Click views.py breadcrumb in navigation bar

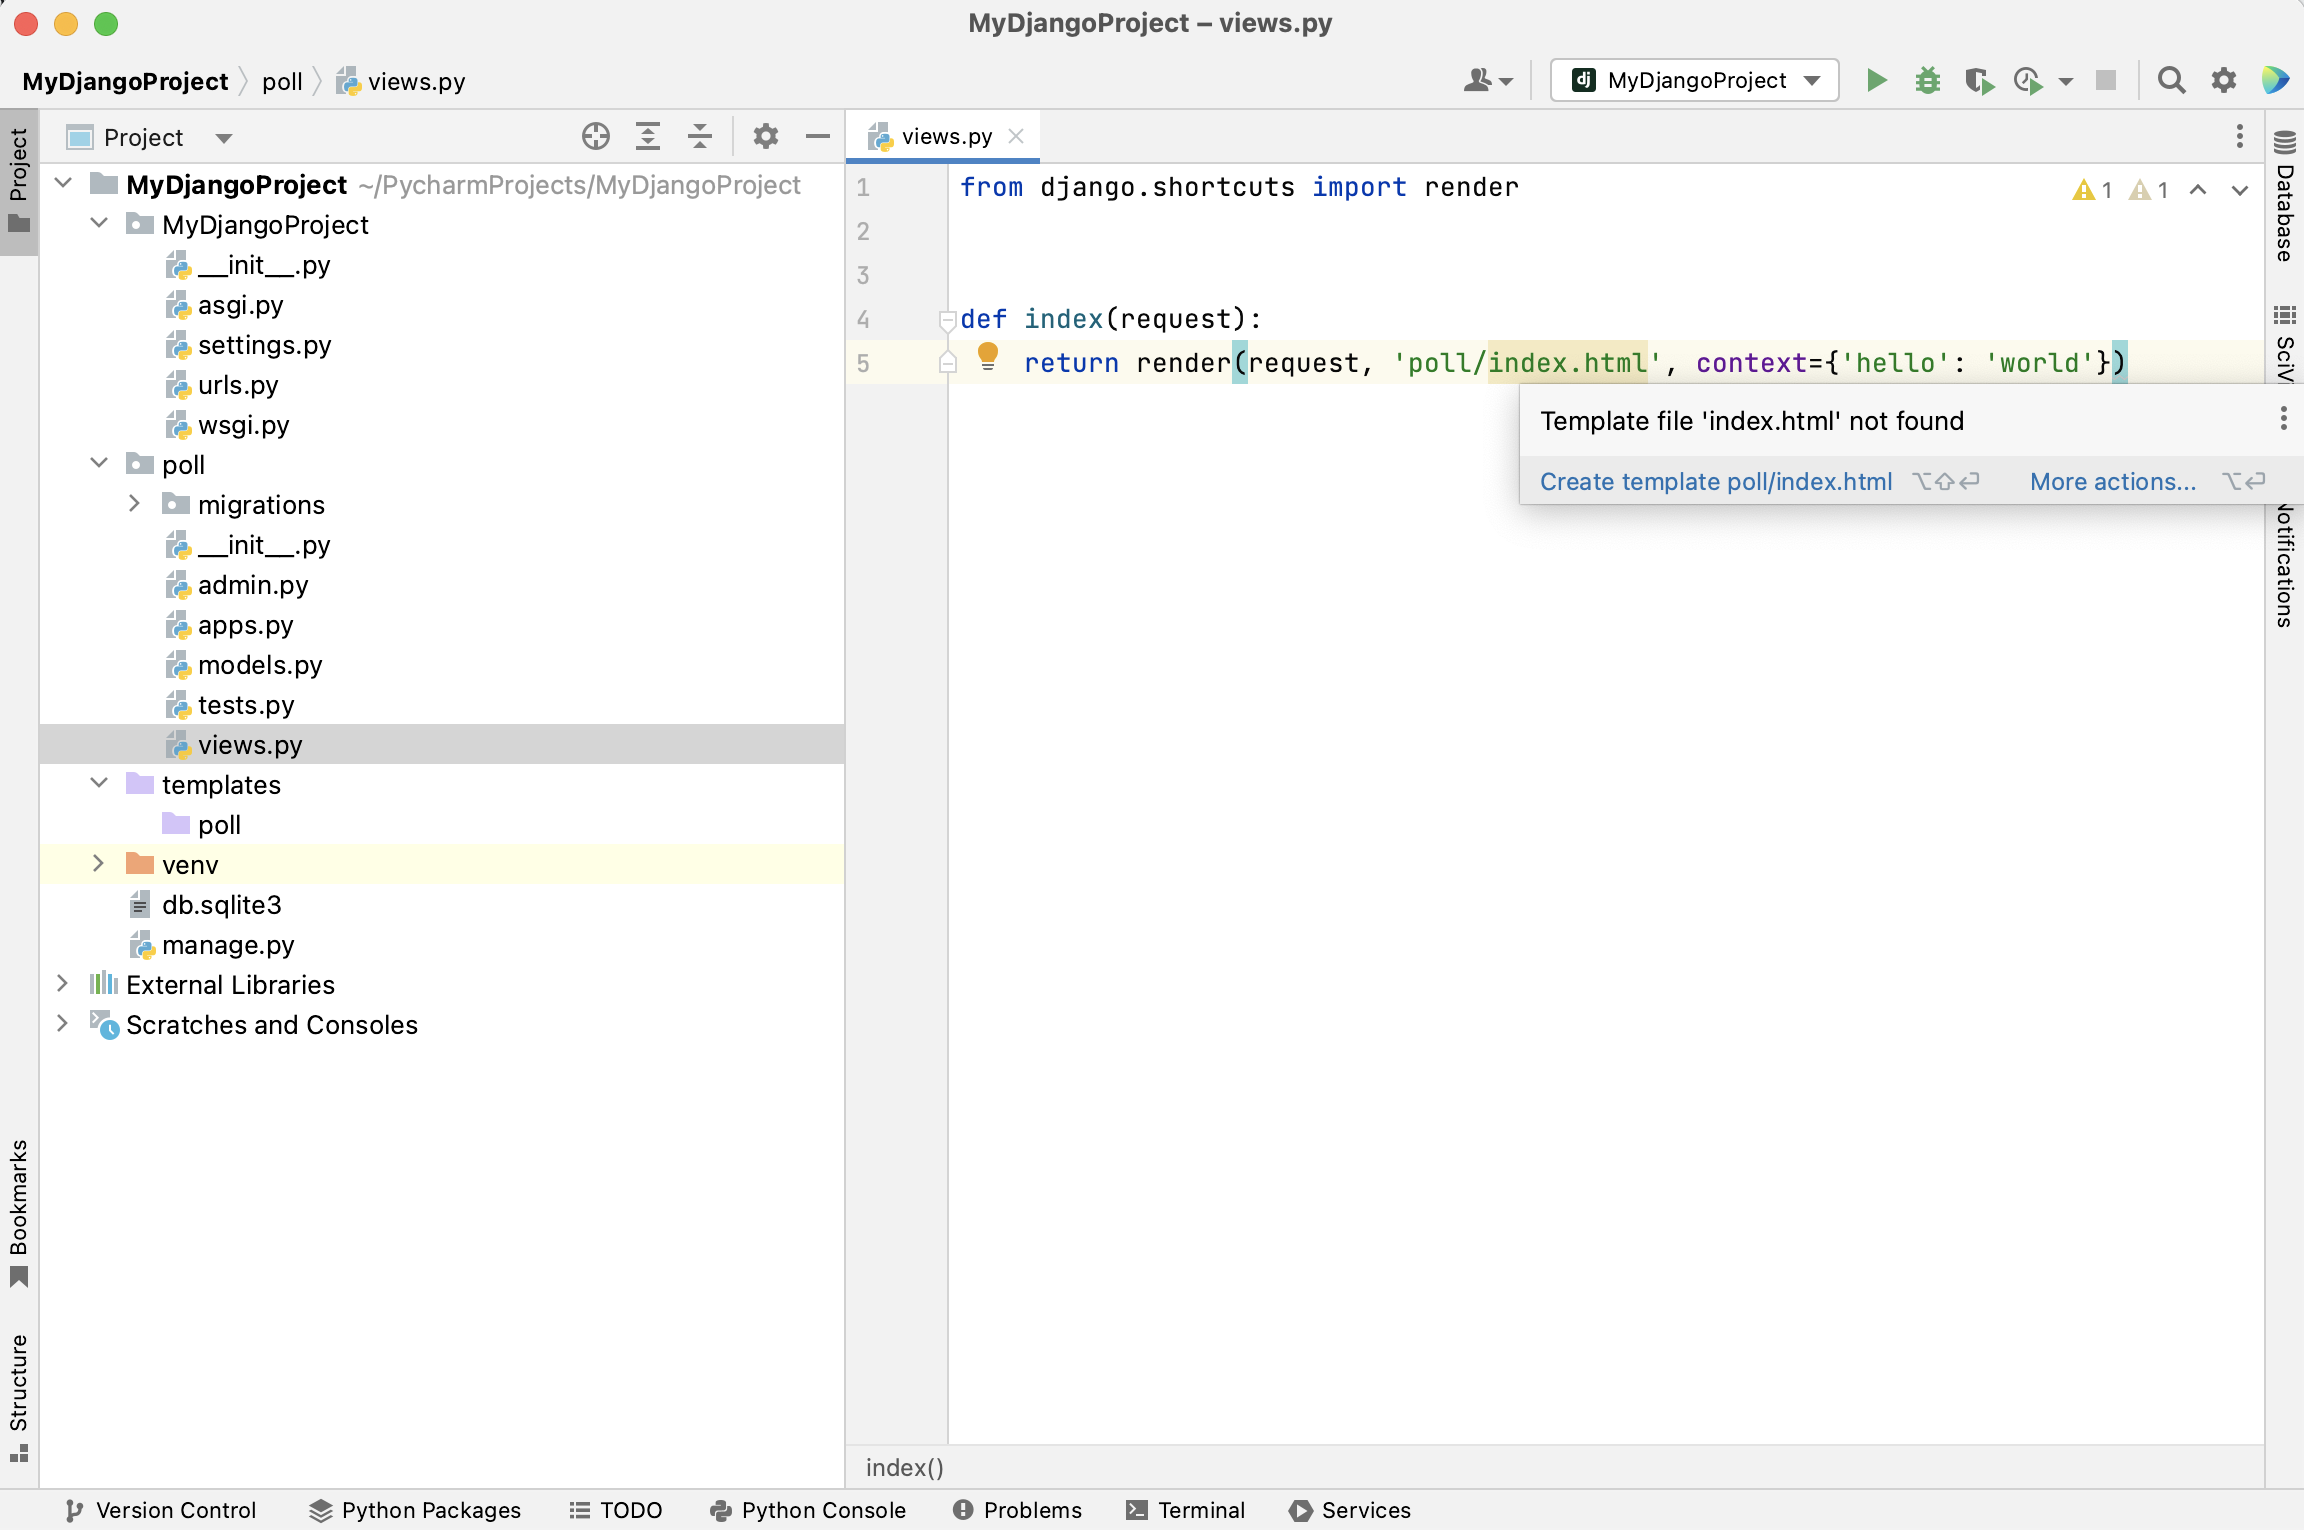[401, 82]
